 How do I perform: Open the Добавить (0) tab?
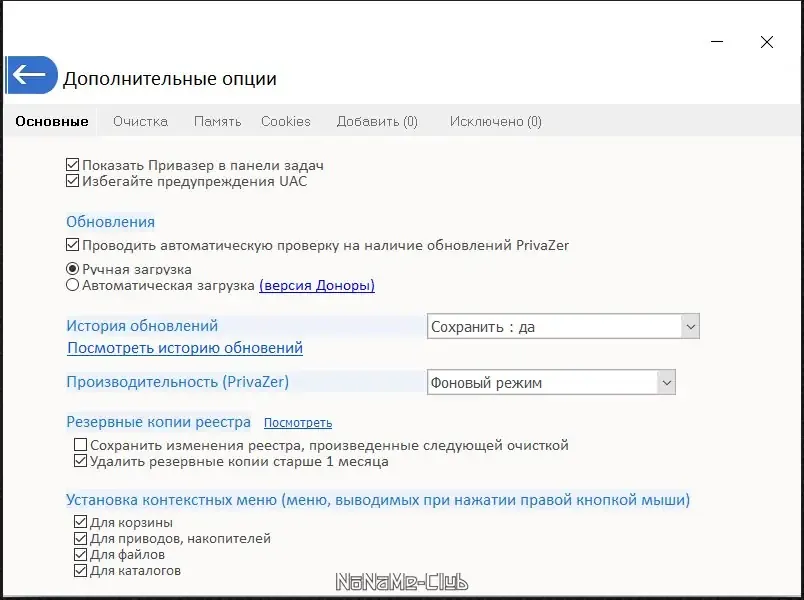[377, 122]
